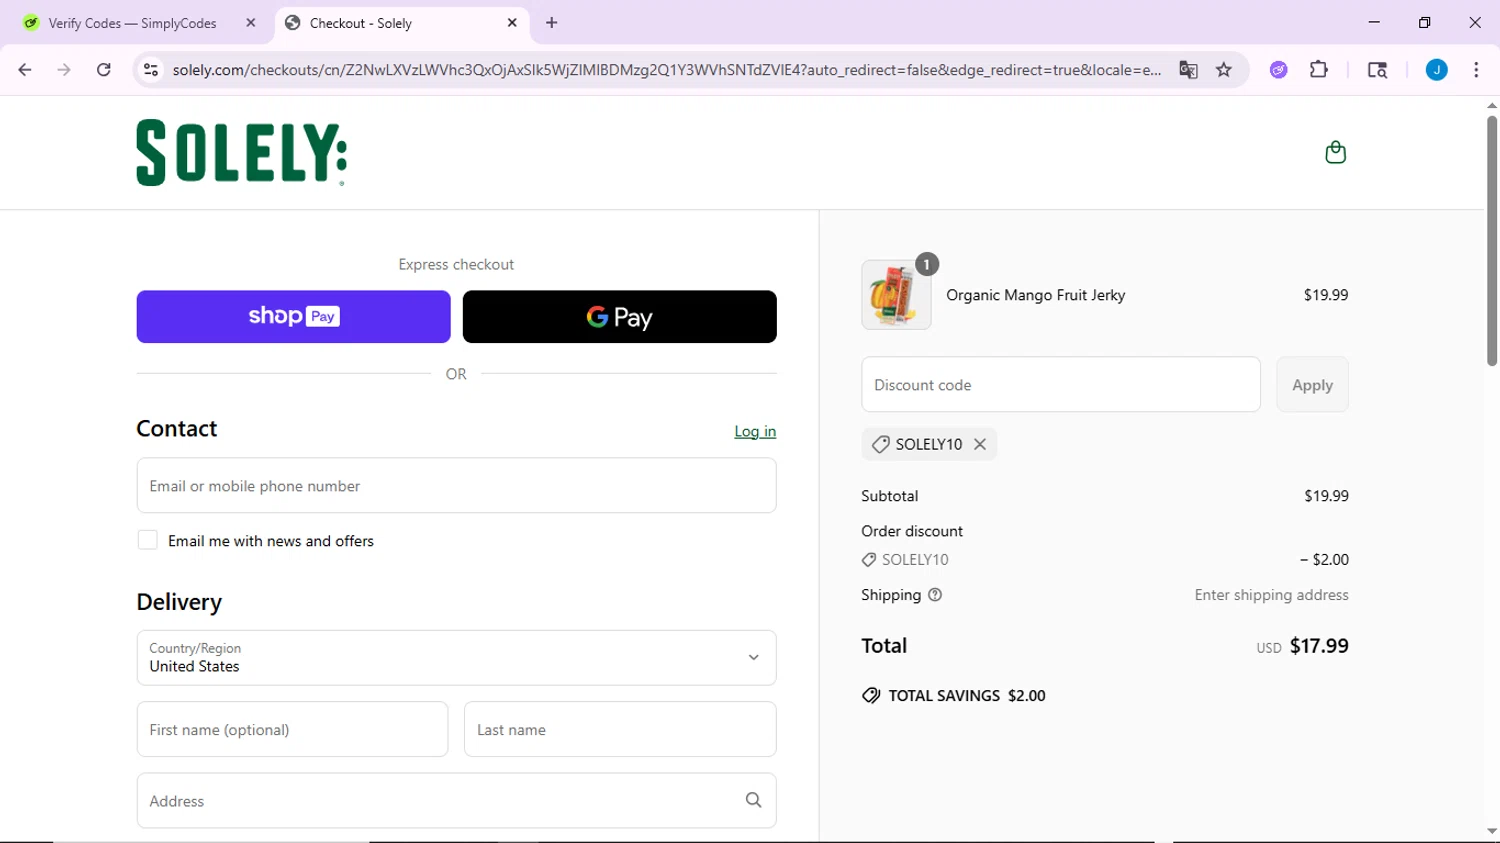Open the browser extensions puzzle icon
Viewport: 1500px width, 843px height.
click(1319, 70)
